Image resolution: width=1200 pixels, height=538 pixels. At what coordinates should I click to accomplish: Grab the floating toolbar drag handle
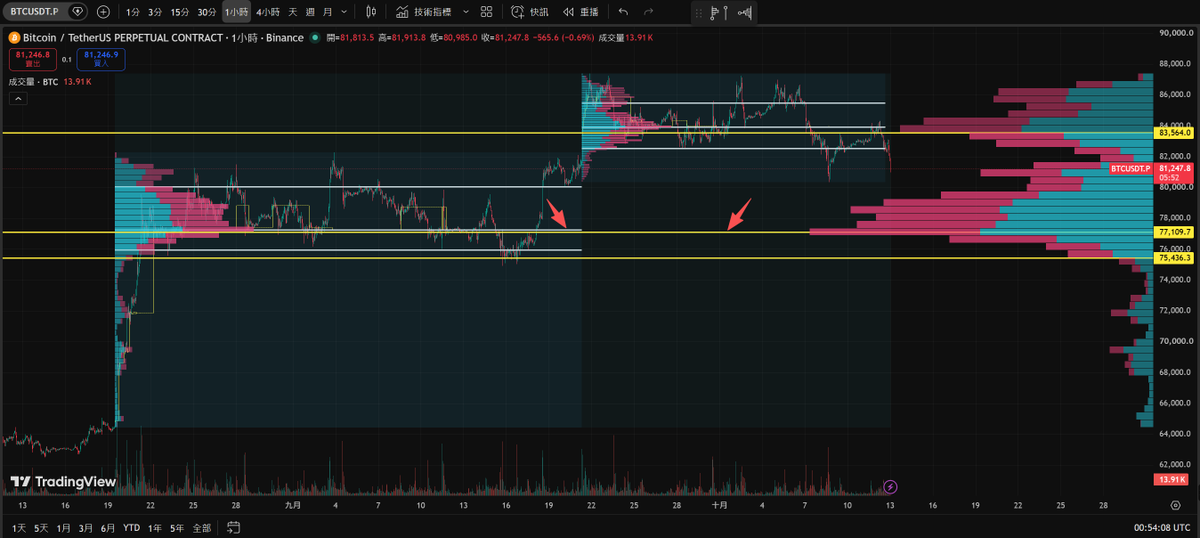[x=701, y=13]
